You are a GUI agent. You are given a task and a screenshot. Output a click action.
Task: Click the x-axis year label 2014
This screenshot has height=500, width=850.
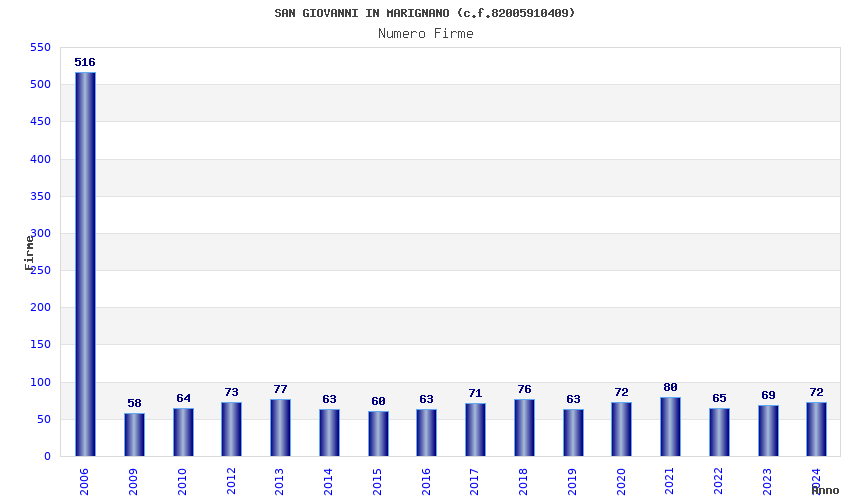[x=328, y=482]
